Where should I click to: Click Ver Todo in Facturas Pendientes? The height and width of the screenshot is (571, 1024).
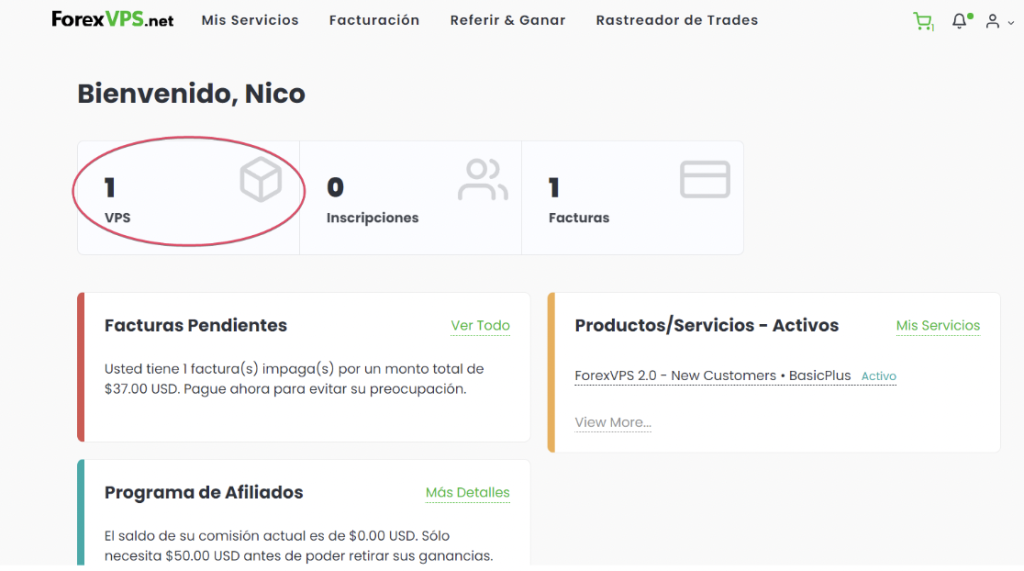(x=480, y=325)
